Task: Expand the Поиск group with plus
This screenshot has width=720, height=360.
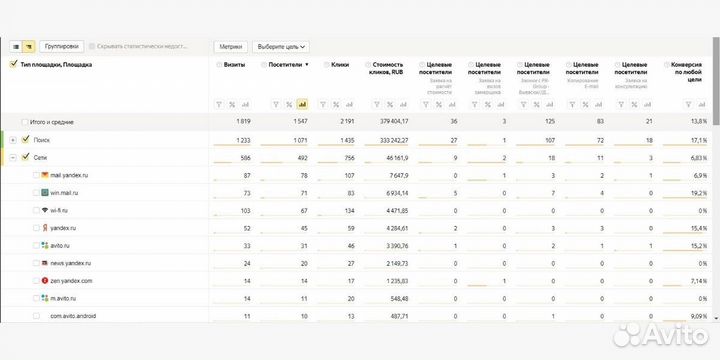Action: point(13,140)
